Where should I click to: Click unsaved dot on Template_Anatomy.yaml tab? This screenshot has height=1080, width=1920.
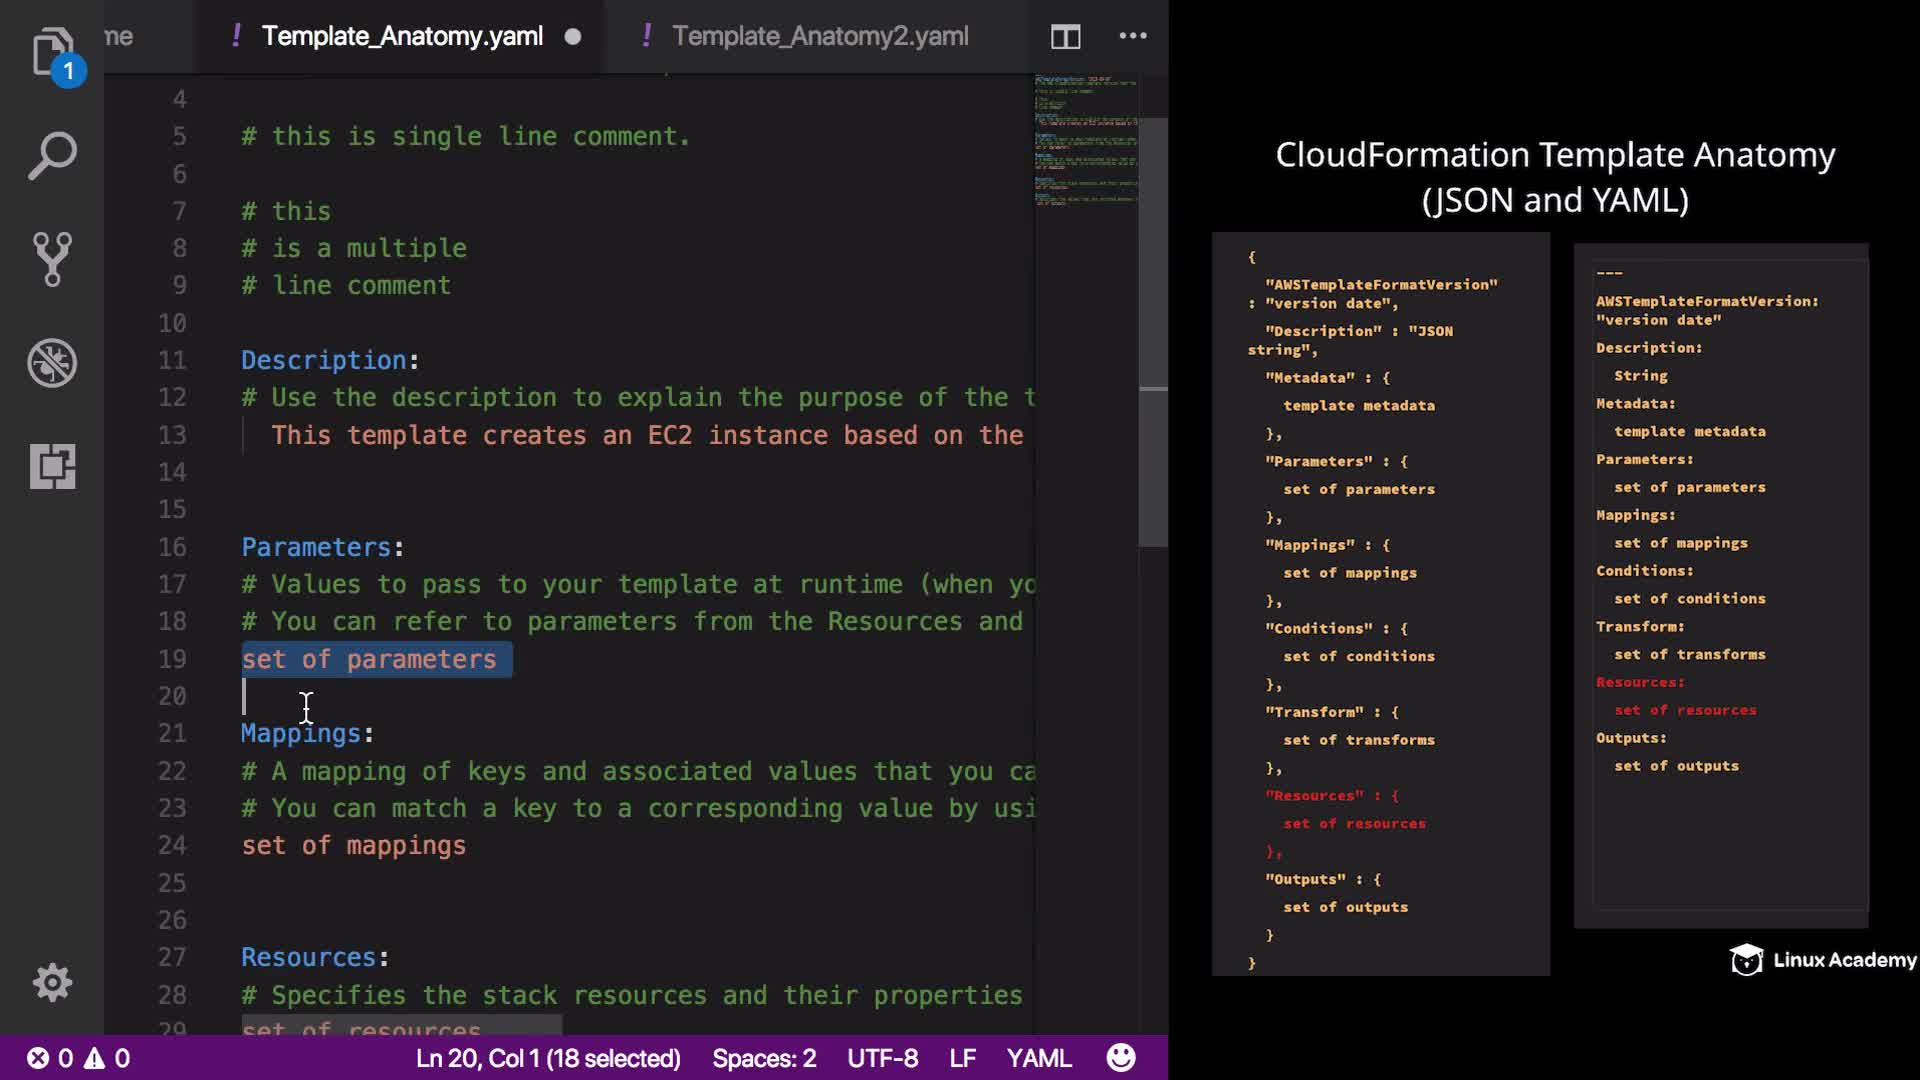(x=573, y=37)
